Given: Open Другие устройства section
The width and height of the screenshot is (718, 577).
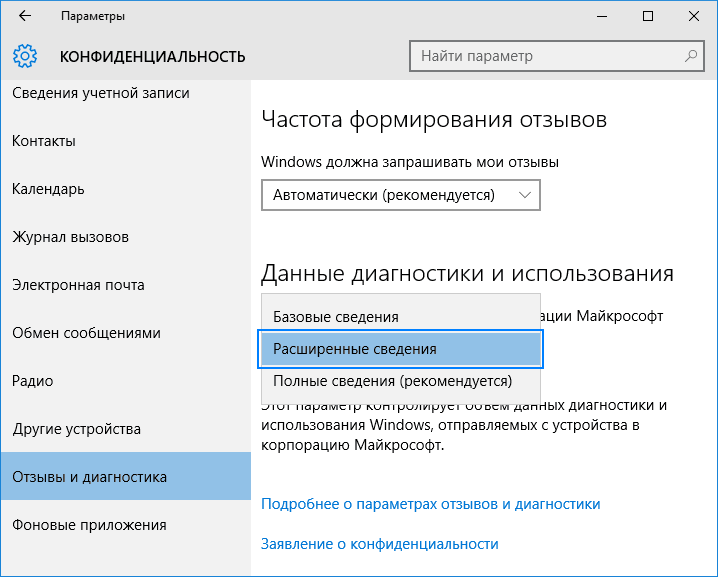Looking at the screenshot, I should click(x=76, y=429).
